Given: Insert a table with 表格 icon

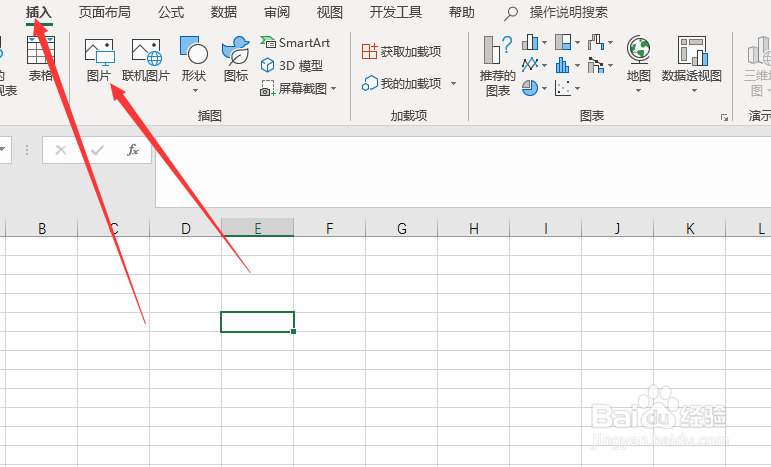Looking at the screenshot, I should click(41, 59).
